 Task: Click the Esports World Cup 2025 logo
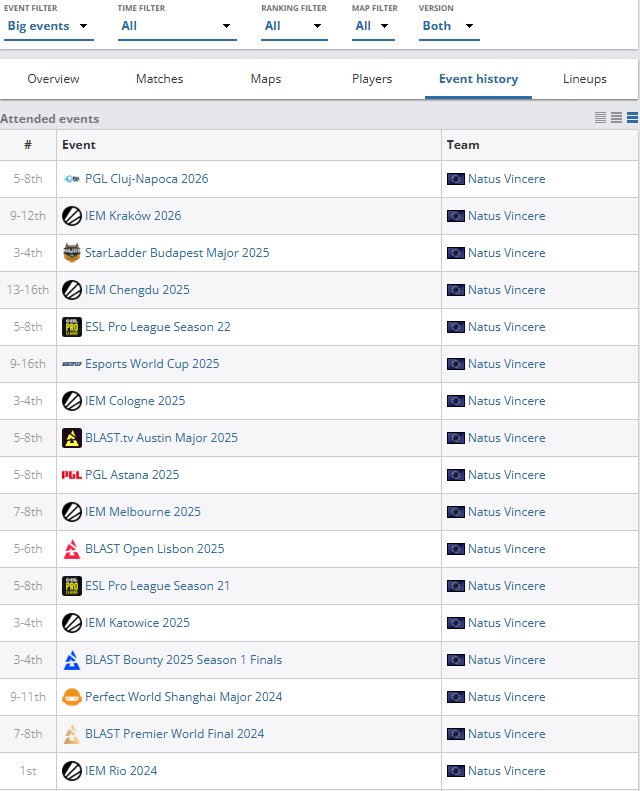click(72, 364)
